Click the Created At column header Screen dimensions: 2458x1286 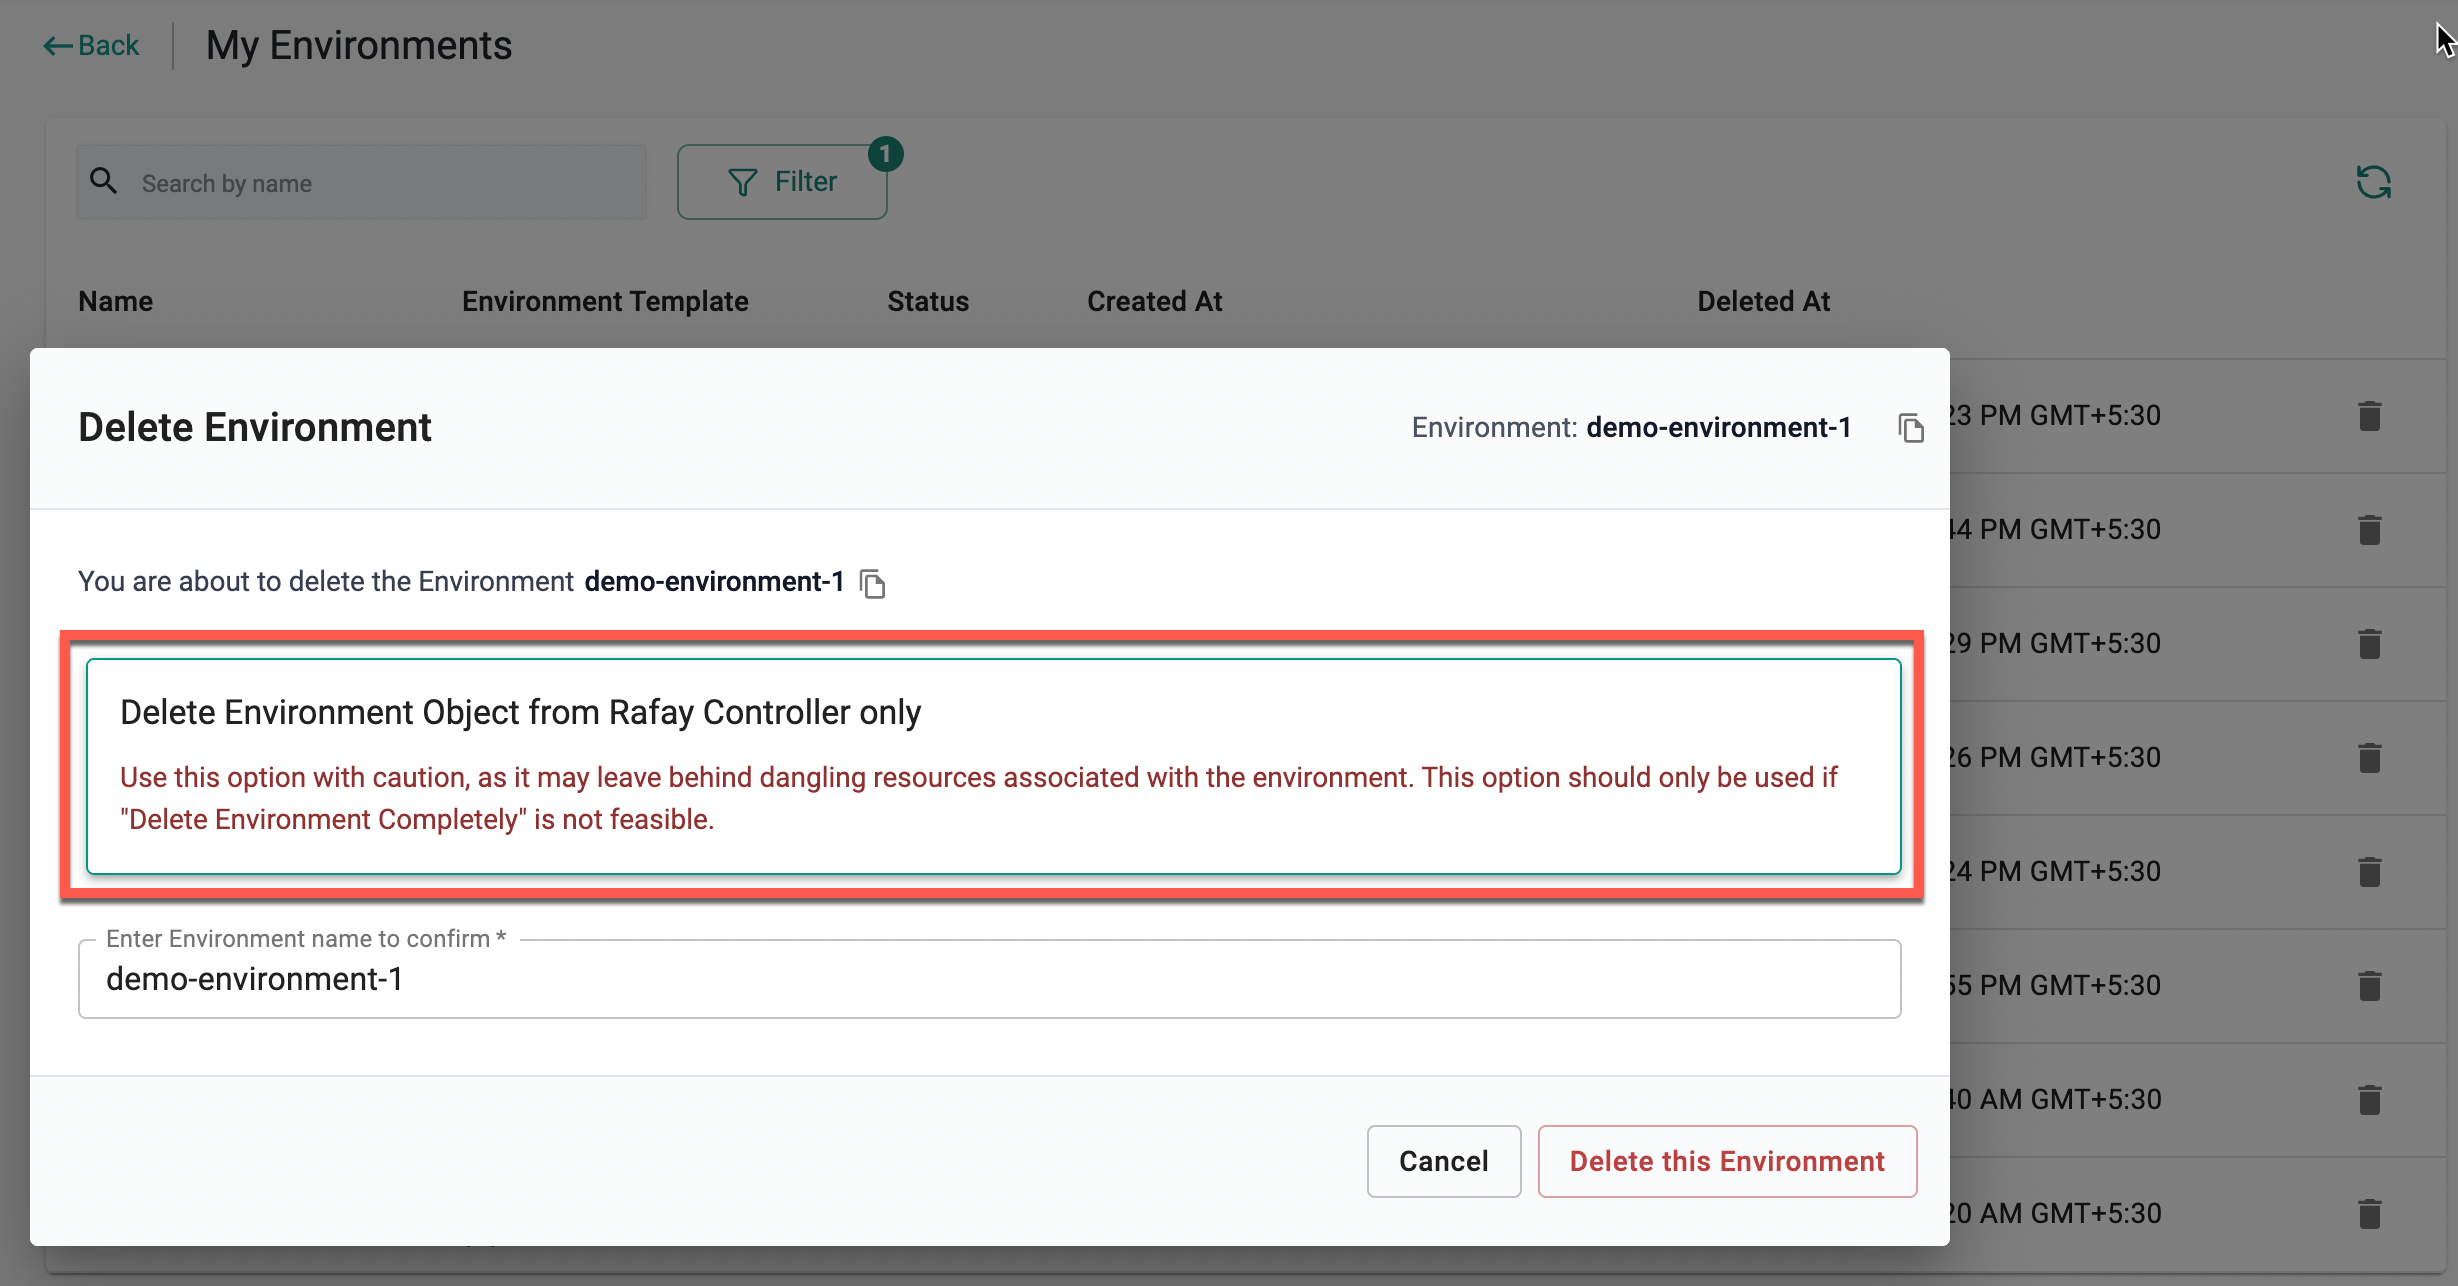(x=1154, y=301)
